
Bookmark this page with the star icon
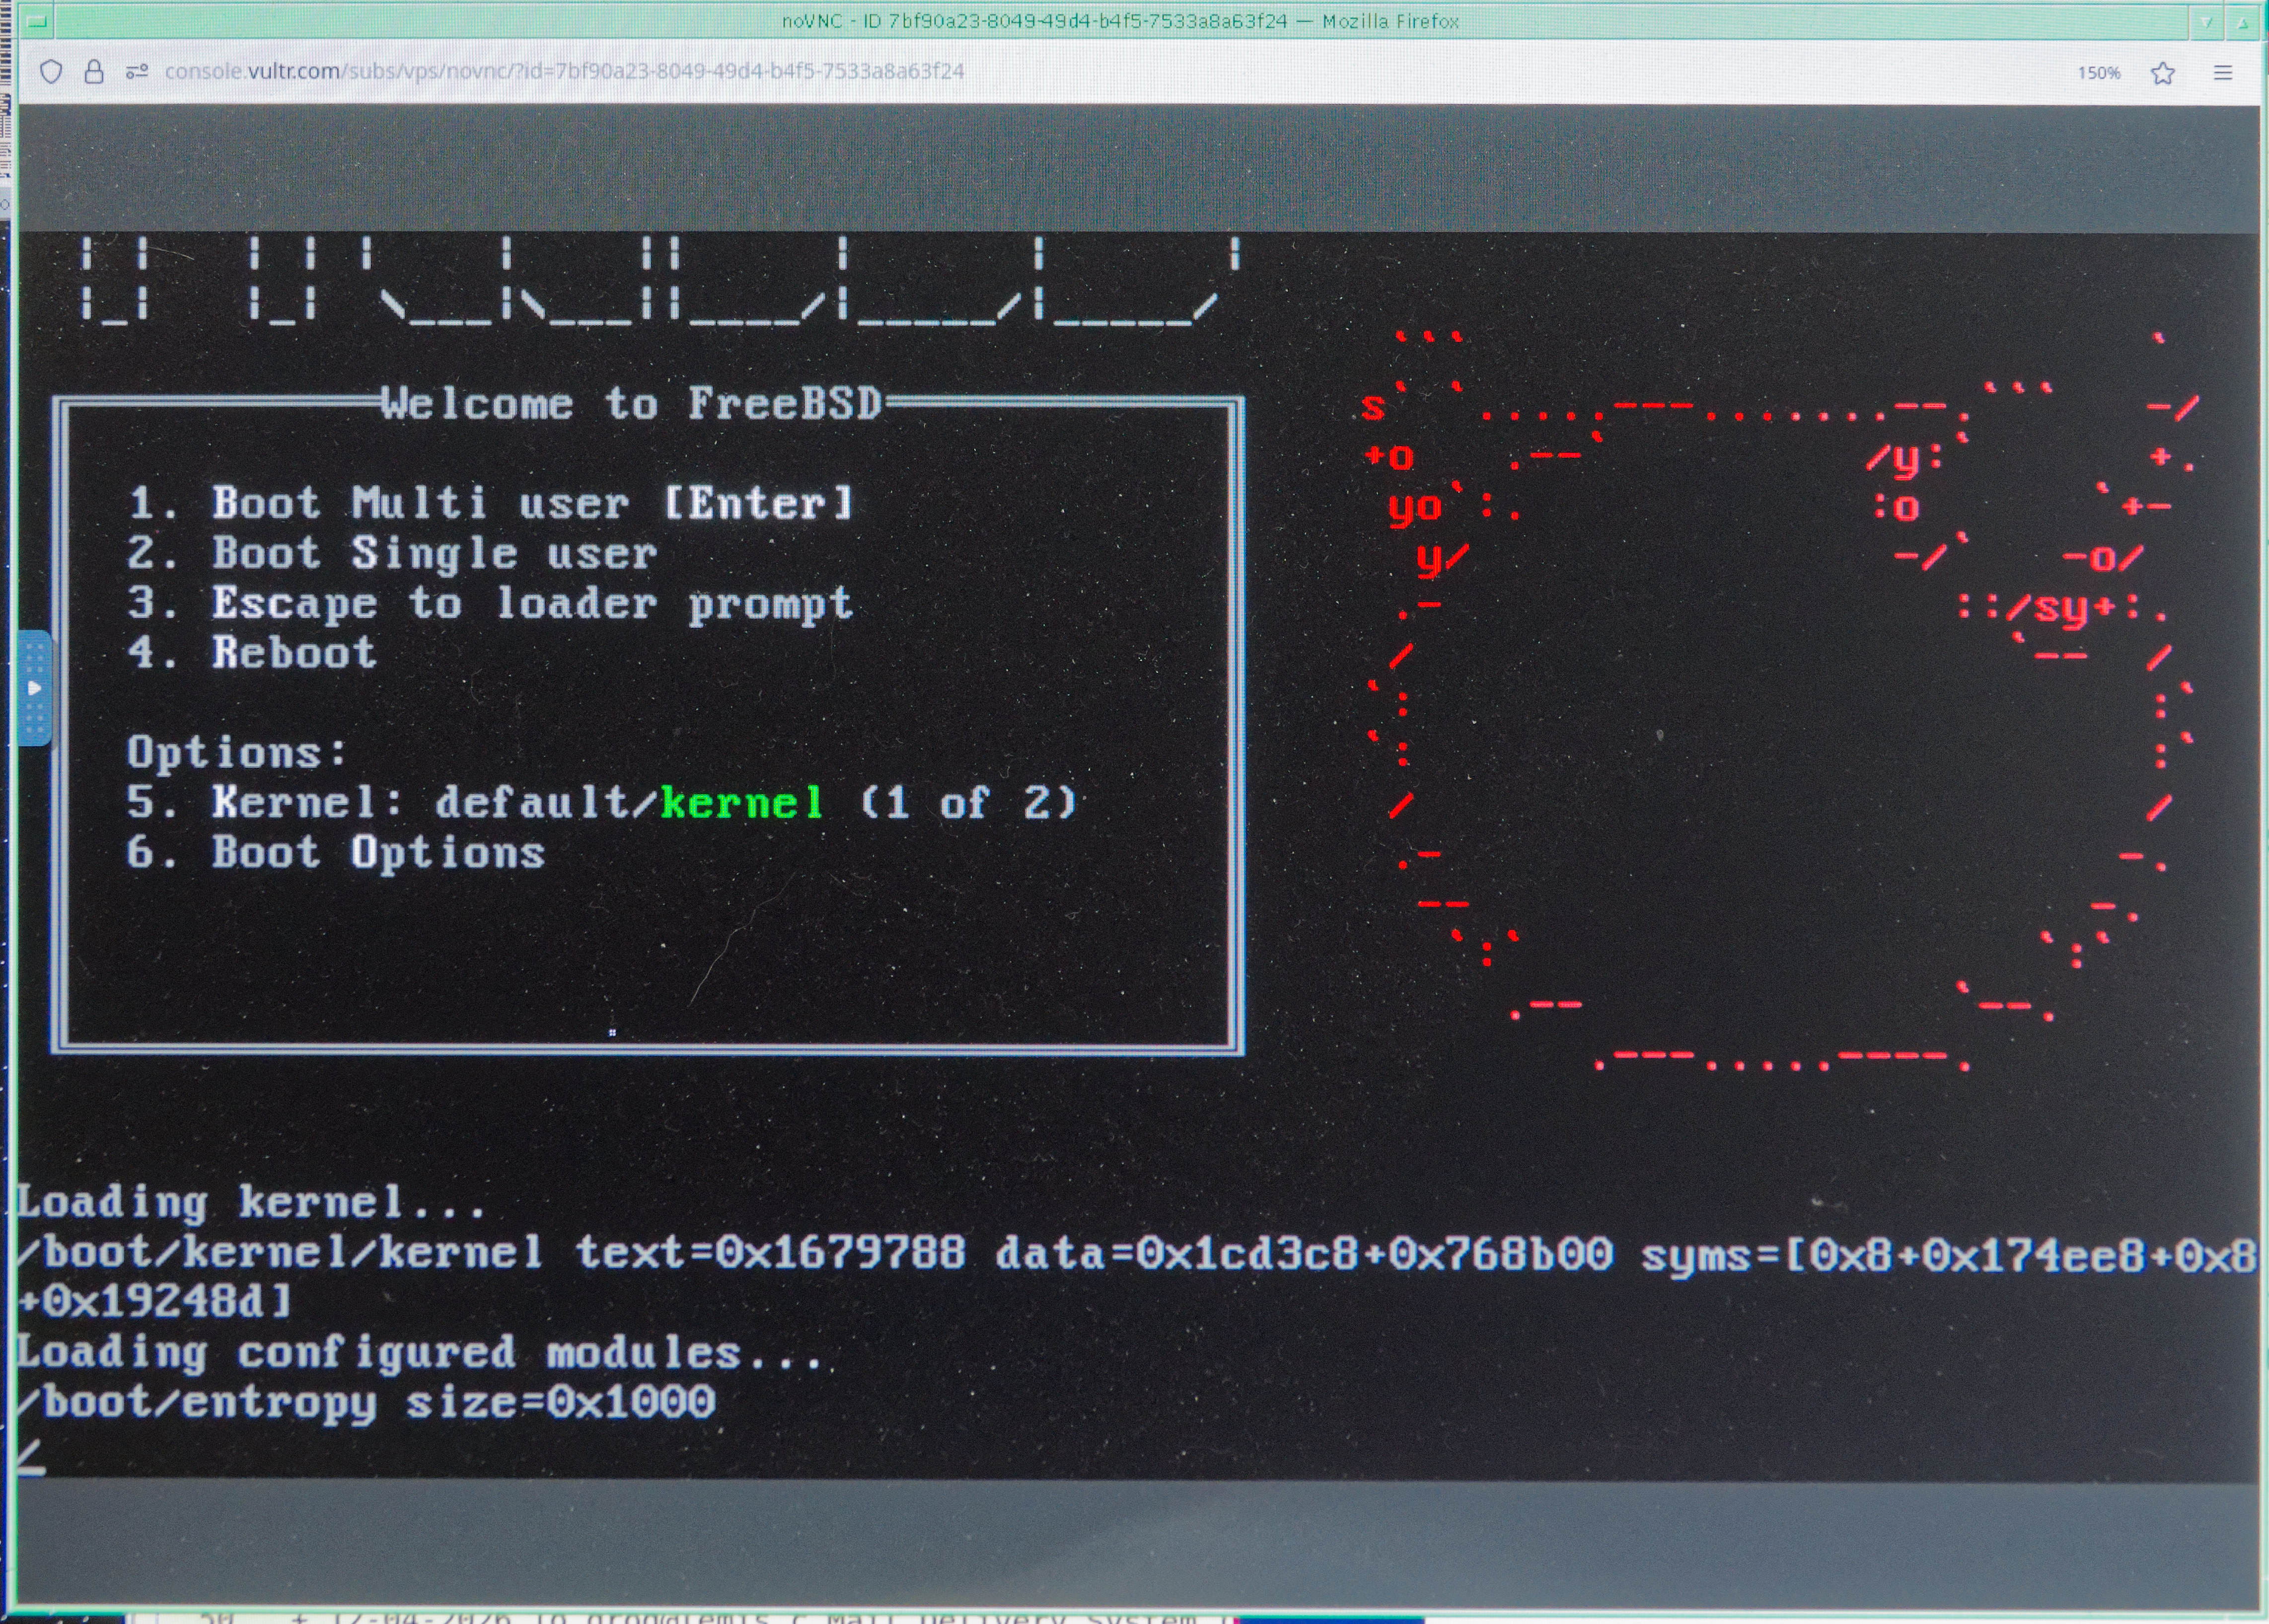(2163, 72)
